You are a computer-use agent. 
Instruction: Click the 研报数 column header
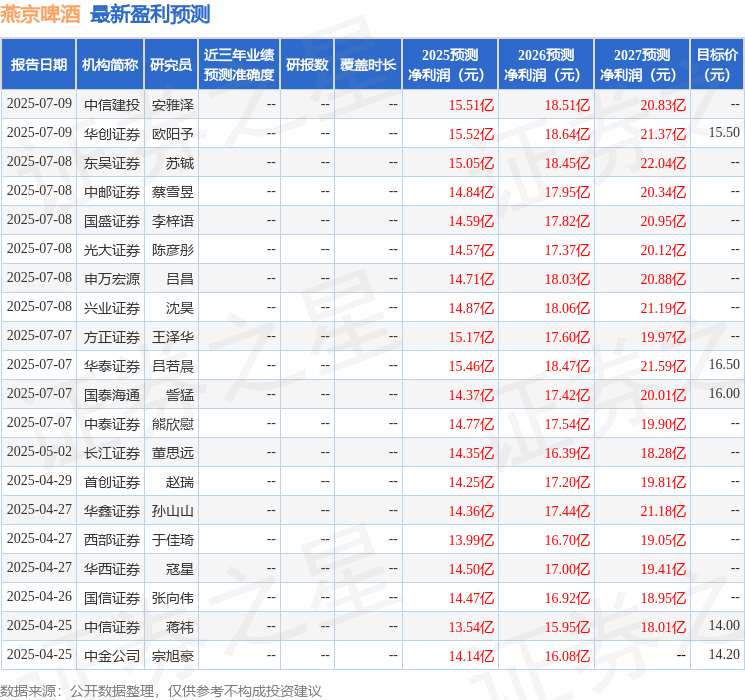[x=307, y=64]
